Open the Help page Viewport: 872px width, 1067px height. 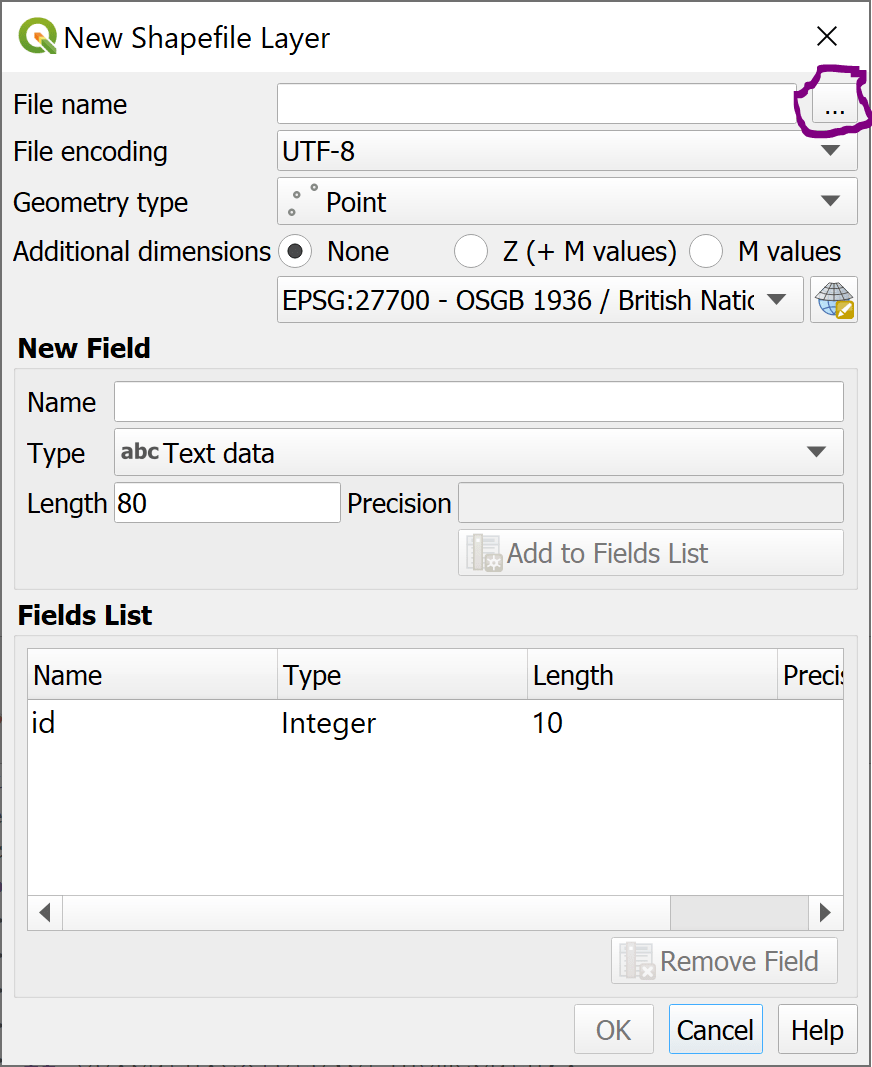point(817,1028)
